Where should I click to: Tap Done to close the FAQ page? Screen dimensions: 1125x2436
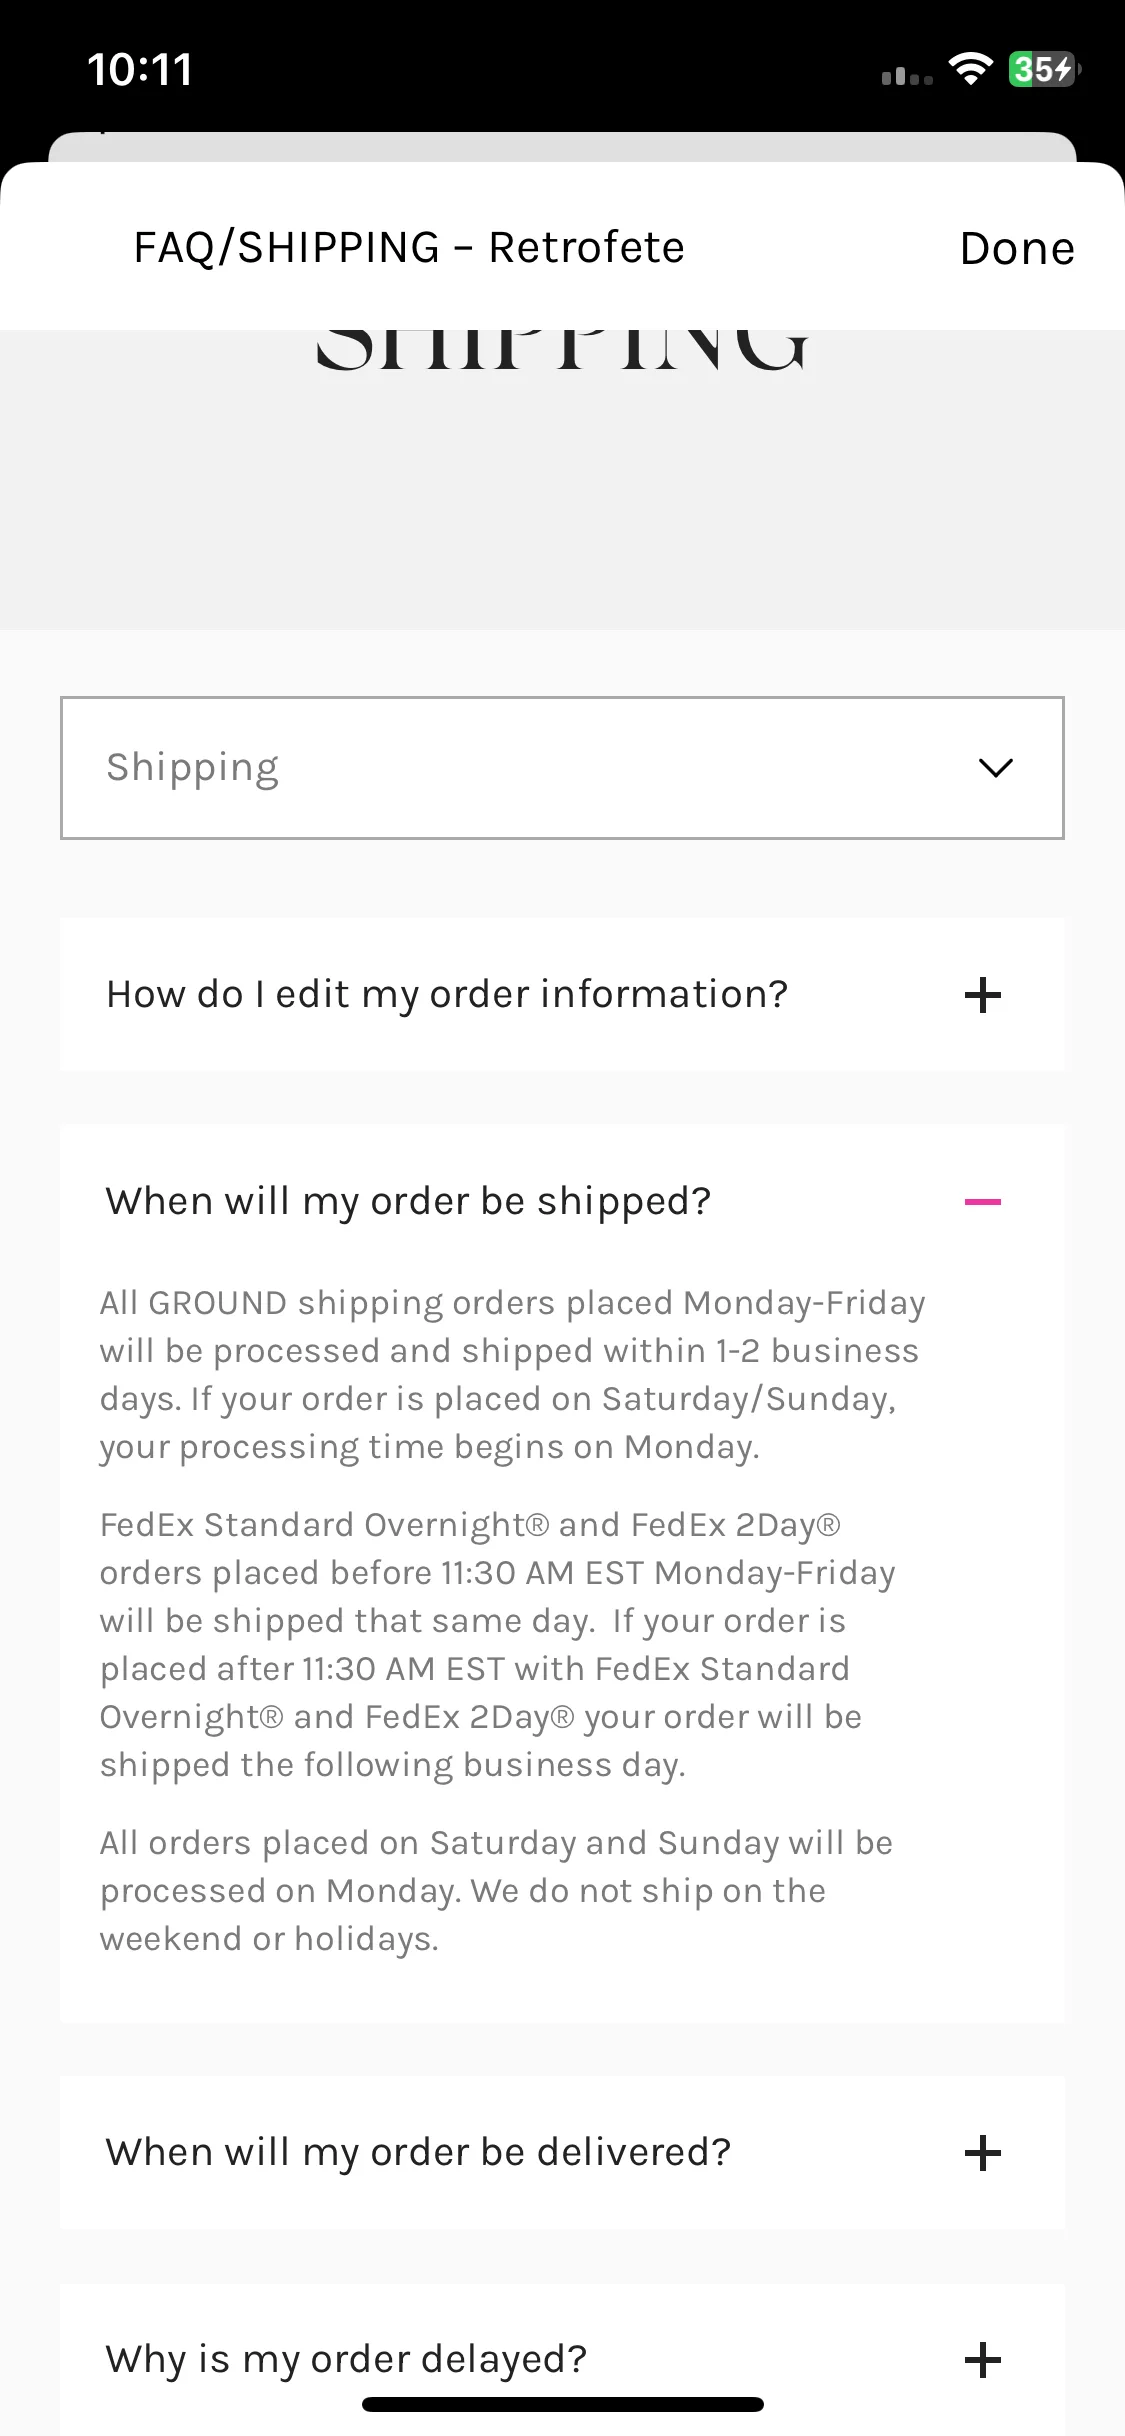click(x=1017, y=248)
